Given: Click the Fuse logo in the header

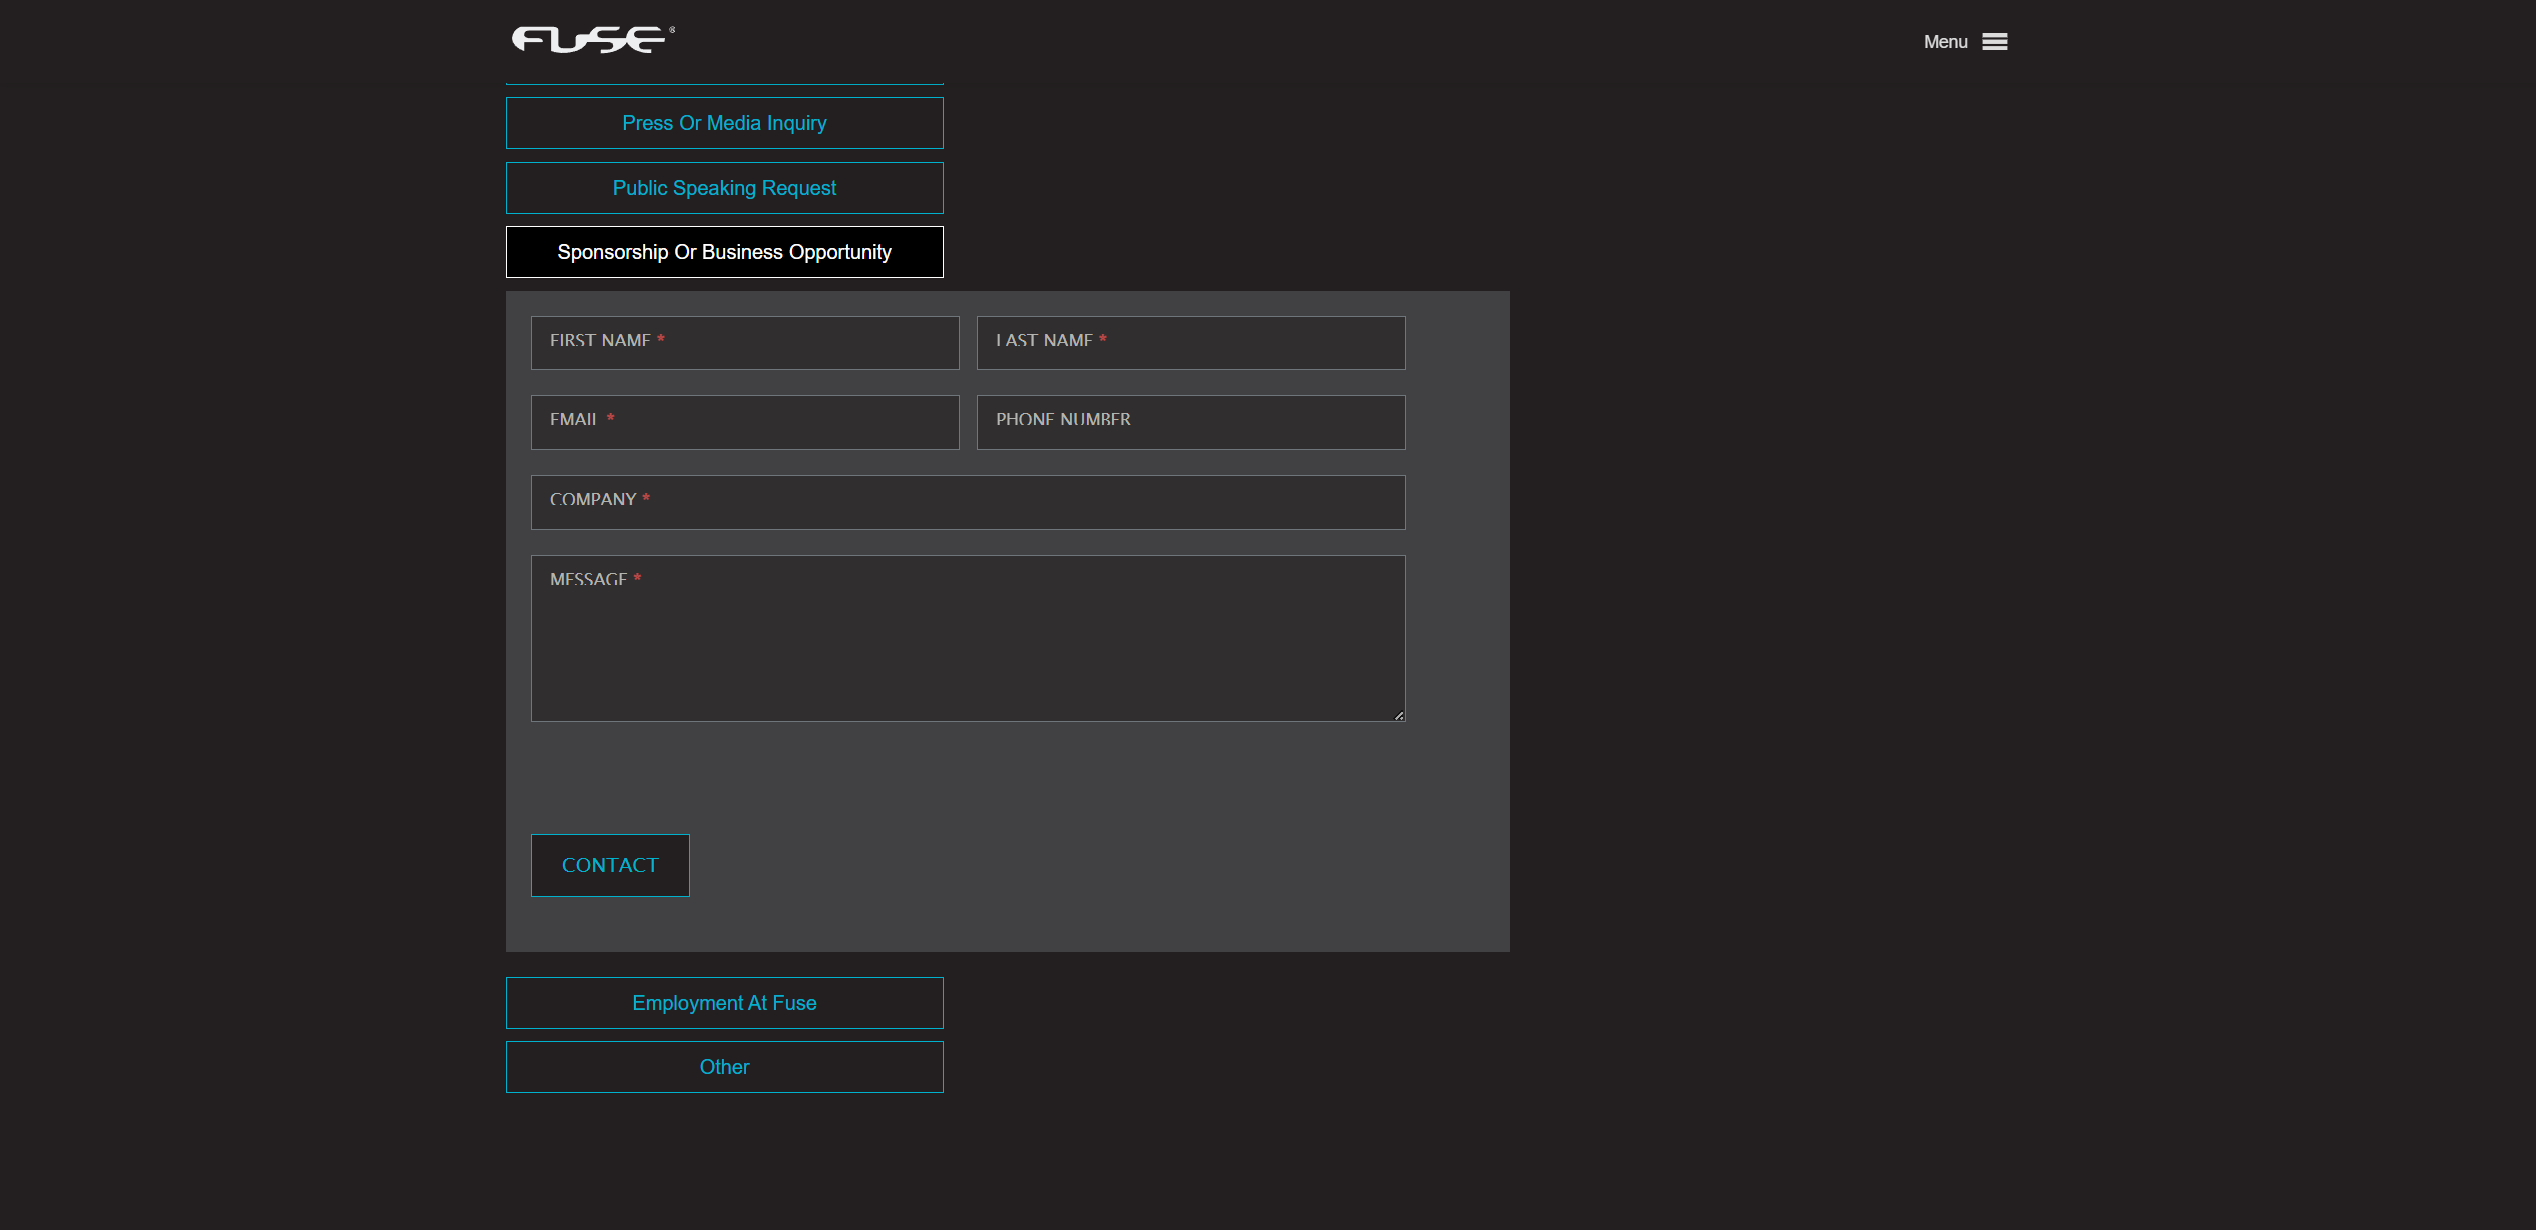Looking at the screenshot, I should pos(592,40).
